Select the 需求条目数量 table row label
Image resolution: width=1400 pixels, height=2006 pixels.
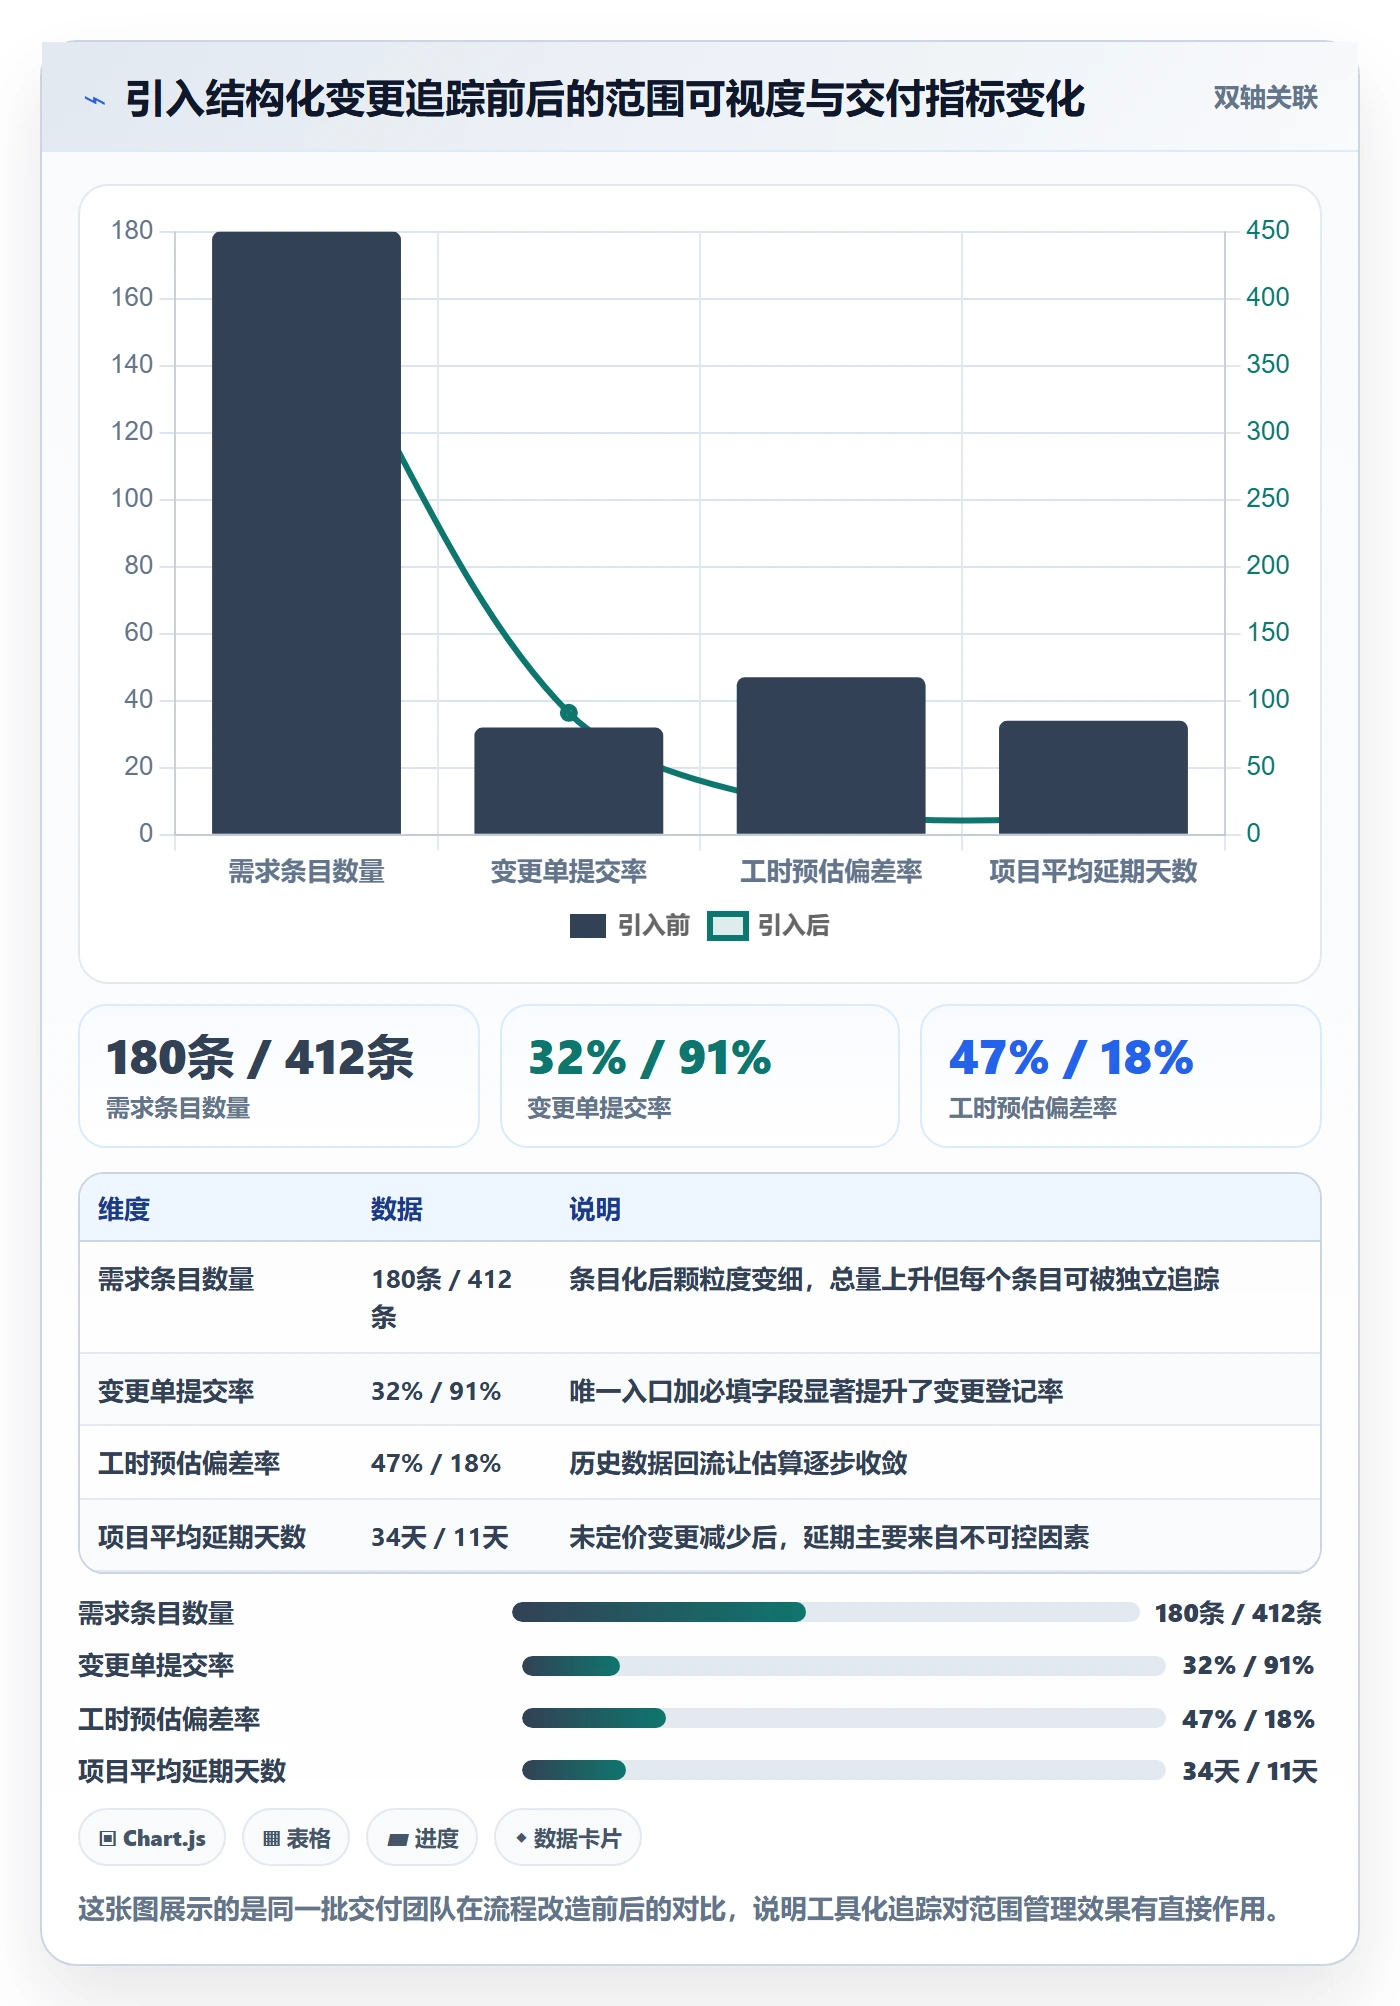tap(176, 1279)
